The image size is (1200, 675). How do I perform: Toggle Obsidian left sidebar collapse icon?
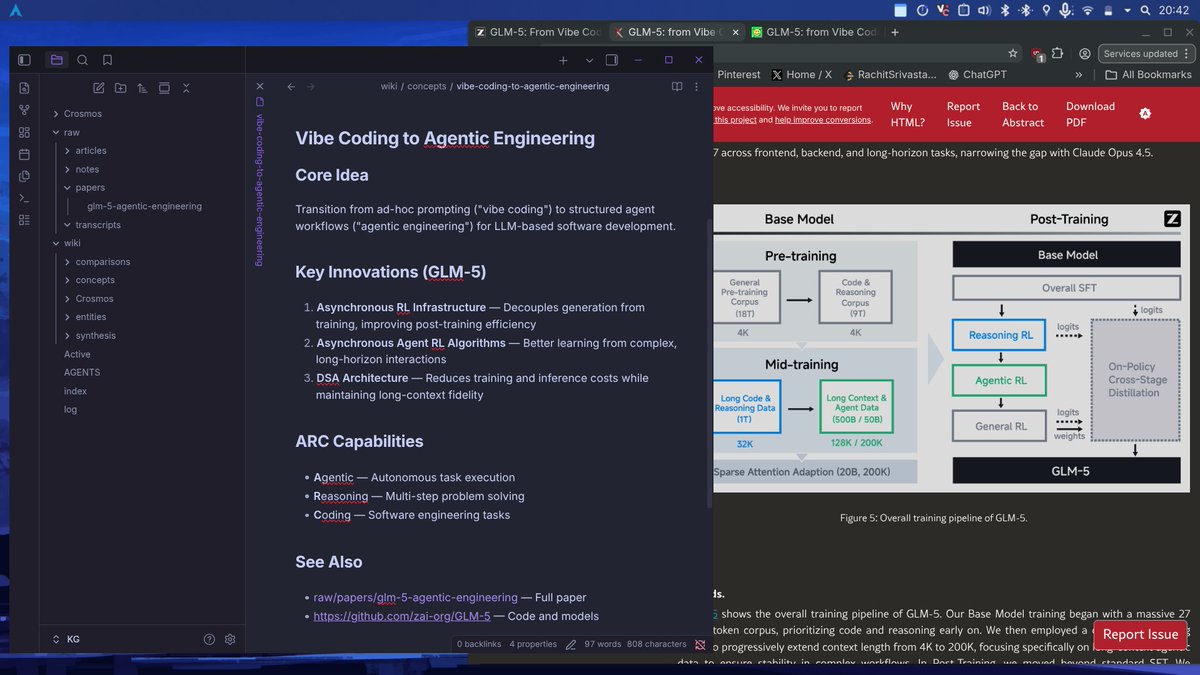tap(24, 60)
